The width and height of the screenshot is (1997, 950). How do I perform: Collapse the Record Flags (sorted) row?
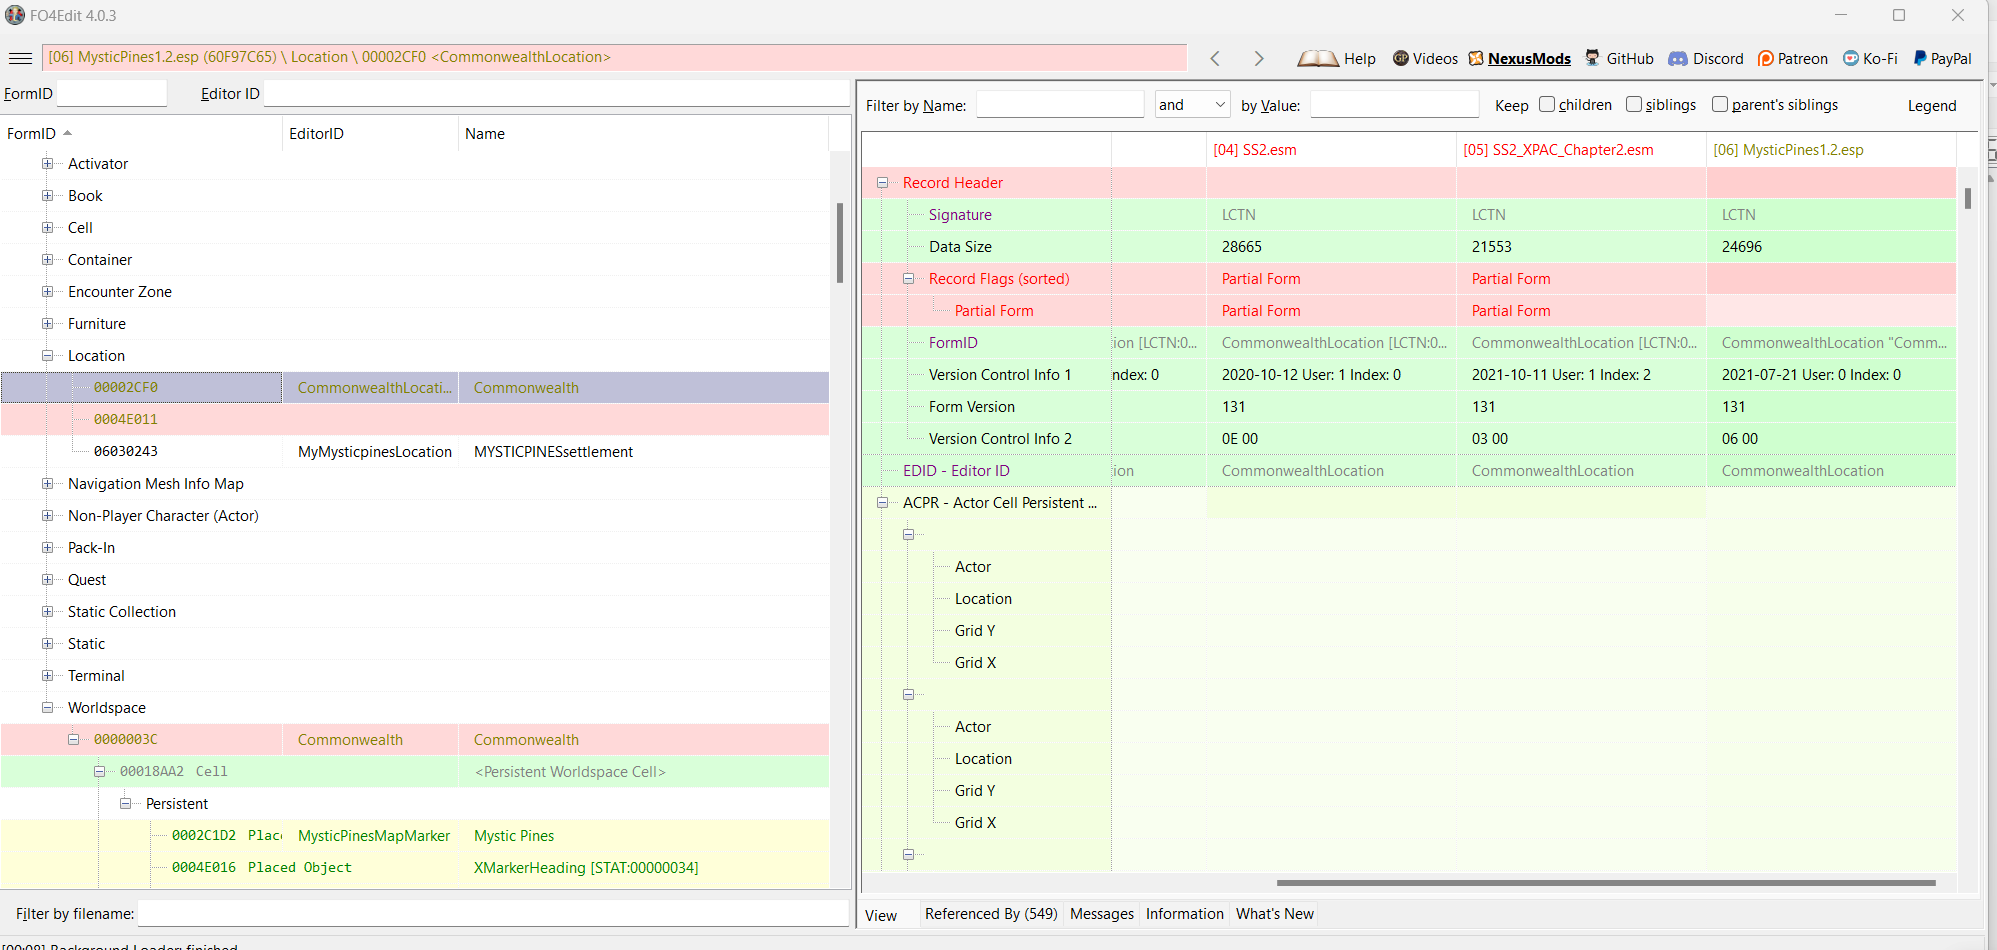coord(909,278)
